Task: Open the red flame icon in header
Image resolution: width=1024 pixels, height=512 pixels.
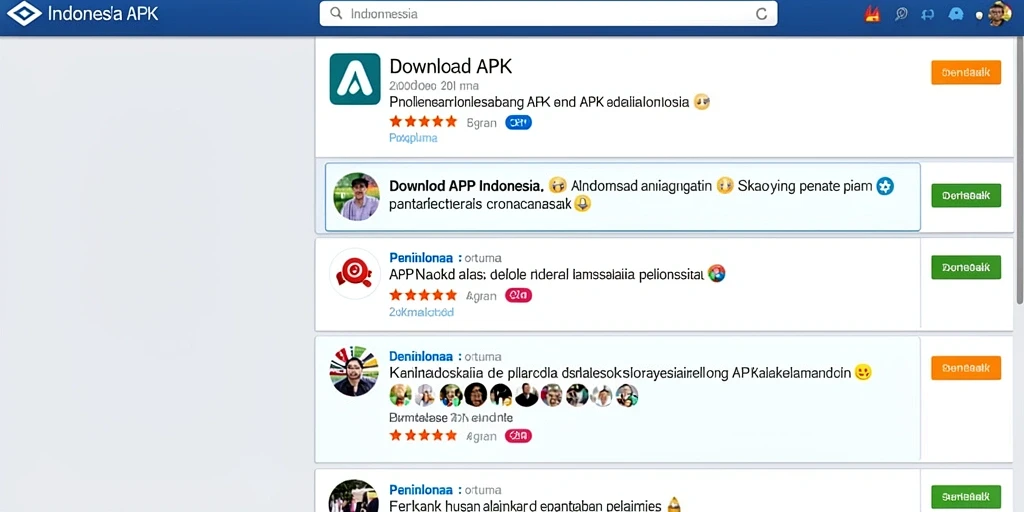Action: (x=872, y=14)
